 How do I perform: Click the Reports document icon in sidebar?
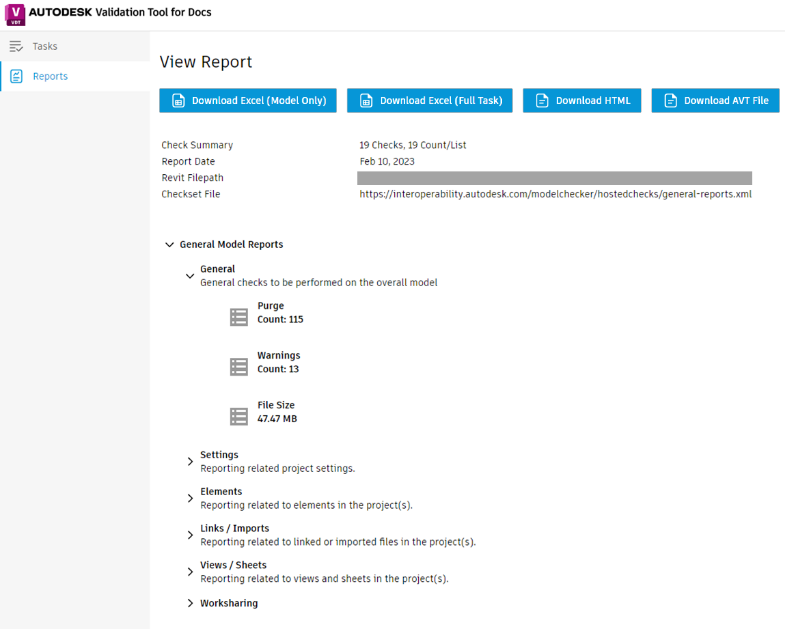click(16, 76)
